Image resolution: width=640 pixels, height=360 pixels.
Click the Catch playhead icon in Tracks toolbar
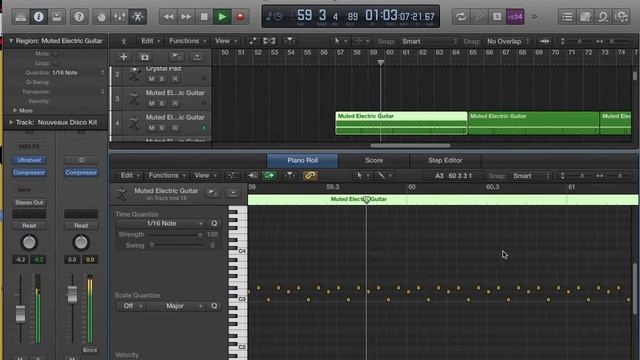pos(289,41)
